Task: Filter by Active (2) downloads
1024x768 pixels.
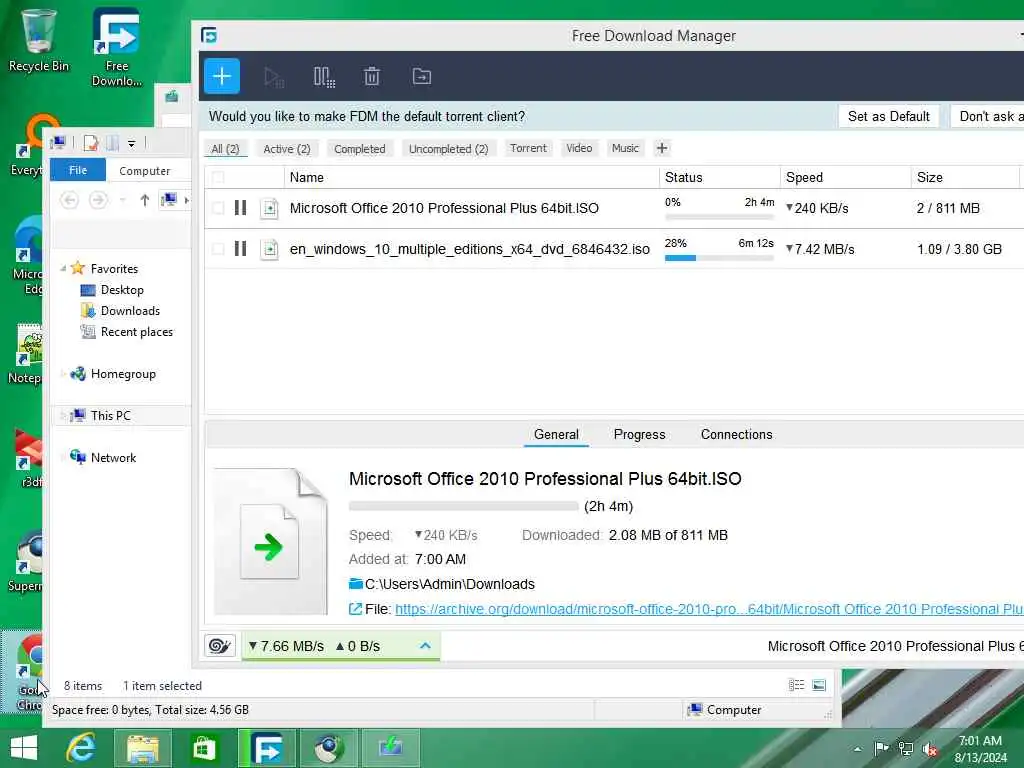Action: (287, 149)
